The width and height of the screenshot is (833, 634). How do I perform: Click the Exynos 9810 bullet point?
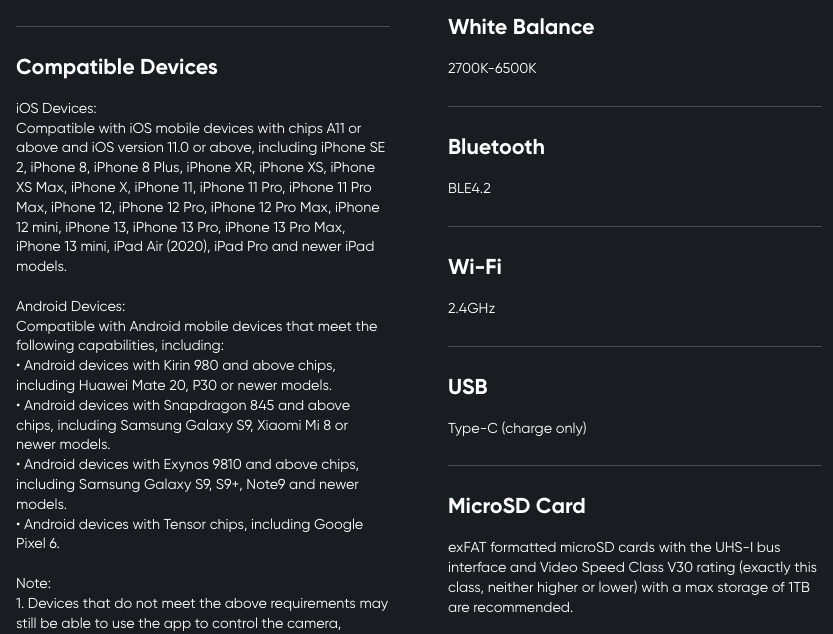point(187,484)
